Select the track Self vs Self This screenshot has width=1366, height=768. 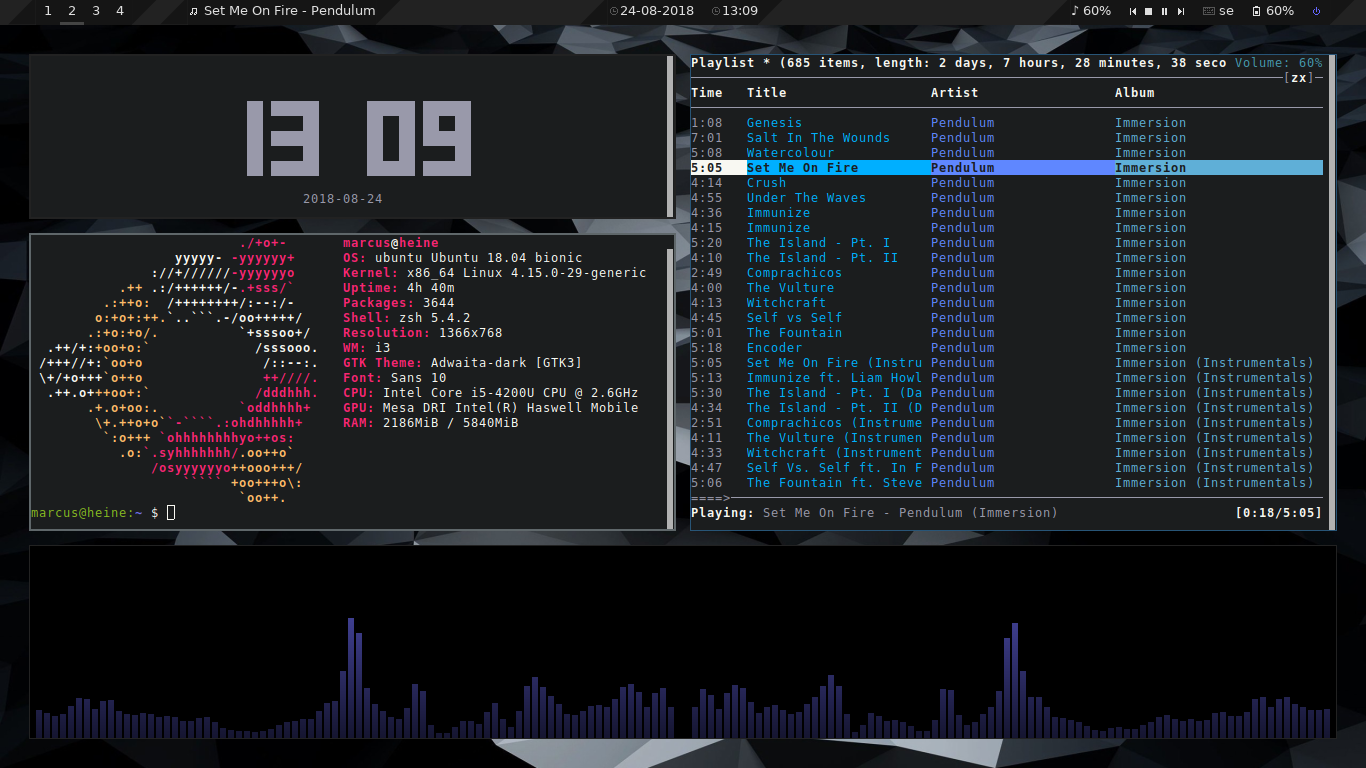[x=1006, y=318]
